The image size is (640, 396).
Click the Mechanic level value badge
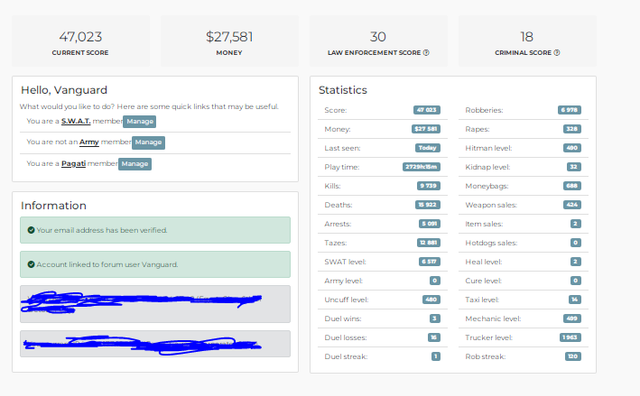click(x=572, y=318)
